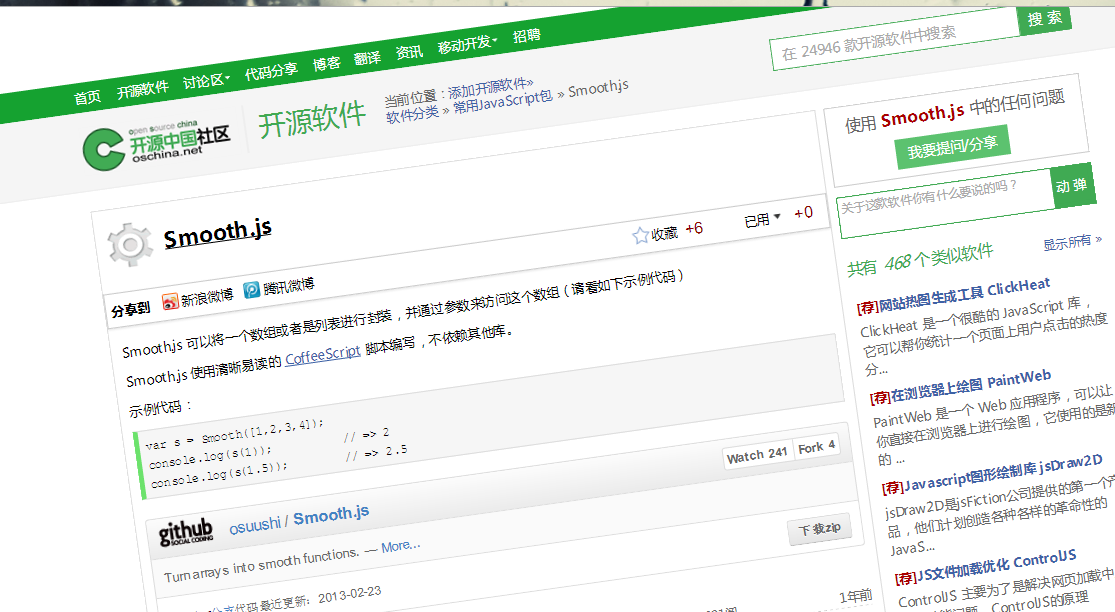Expand the 移动开发 dropdown menu
This screenshot has width=1115, height=612.
(467, 43)
